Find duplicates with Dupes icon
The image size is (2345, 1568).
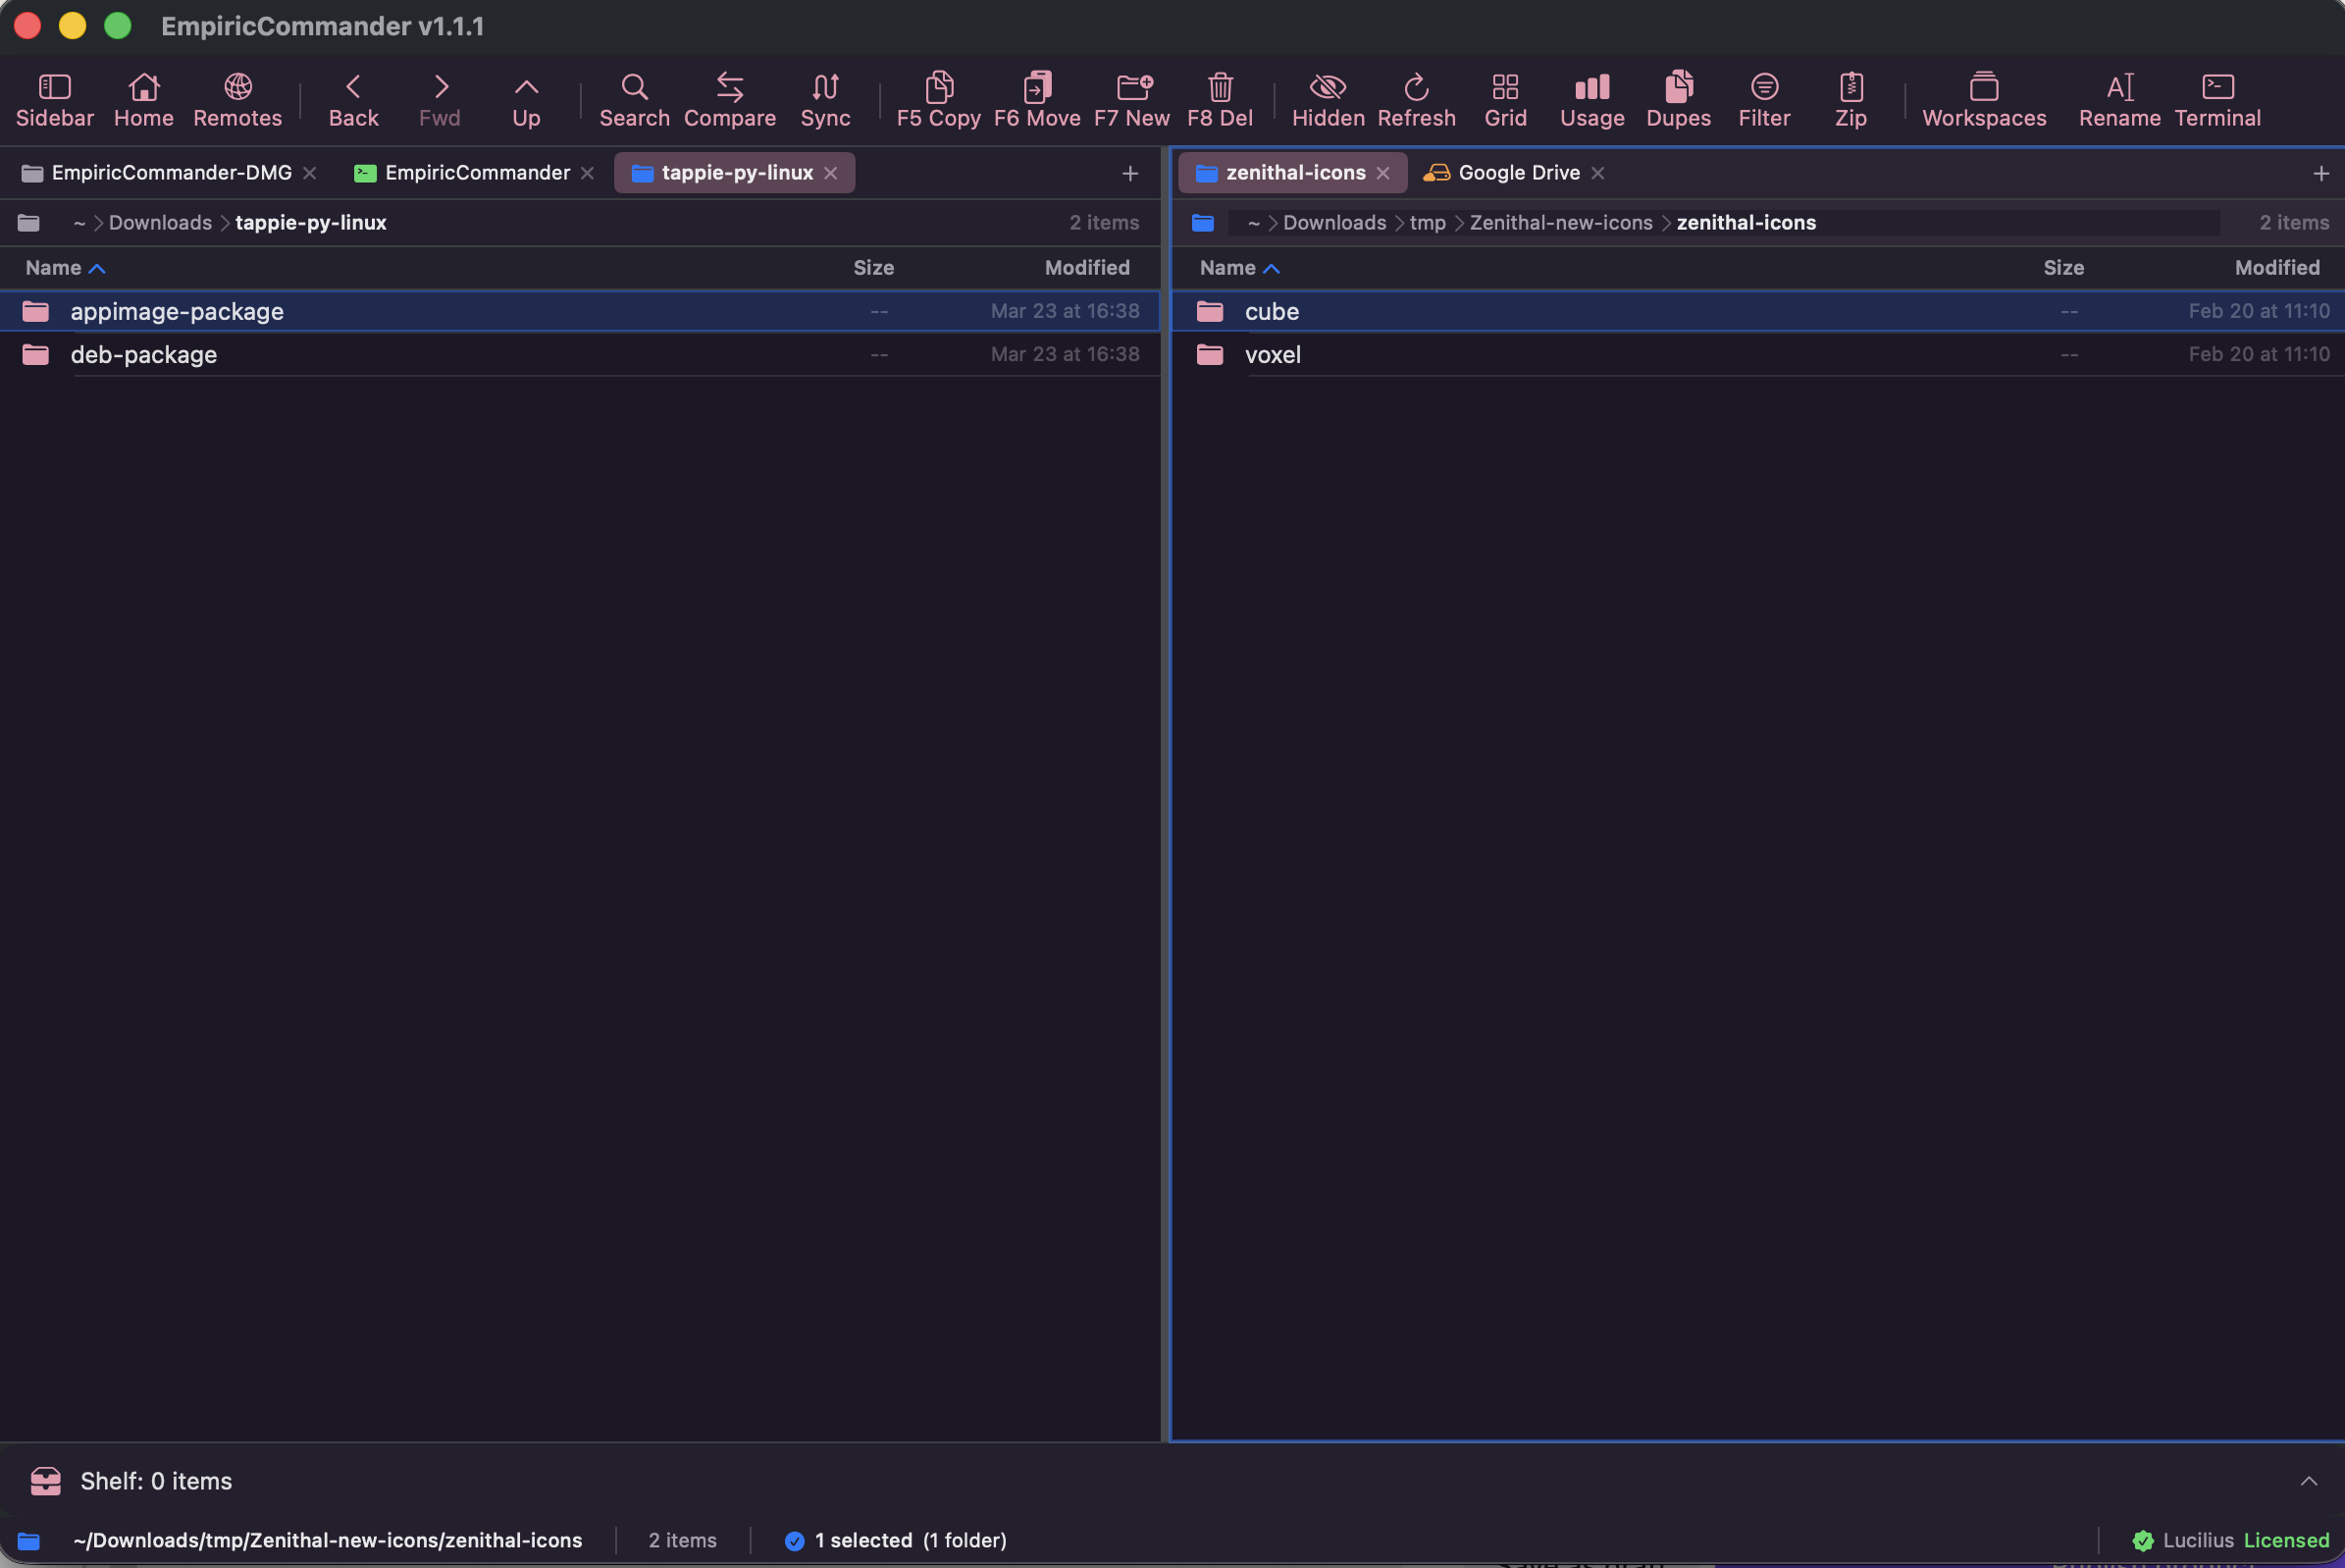[x=1677, y=99]
